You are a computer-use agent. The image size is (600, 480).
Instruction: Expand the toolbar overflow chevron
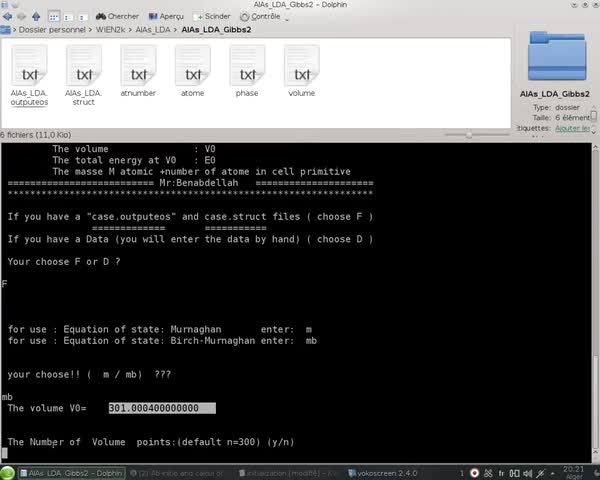[x=287, y=18]
